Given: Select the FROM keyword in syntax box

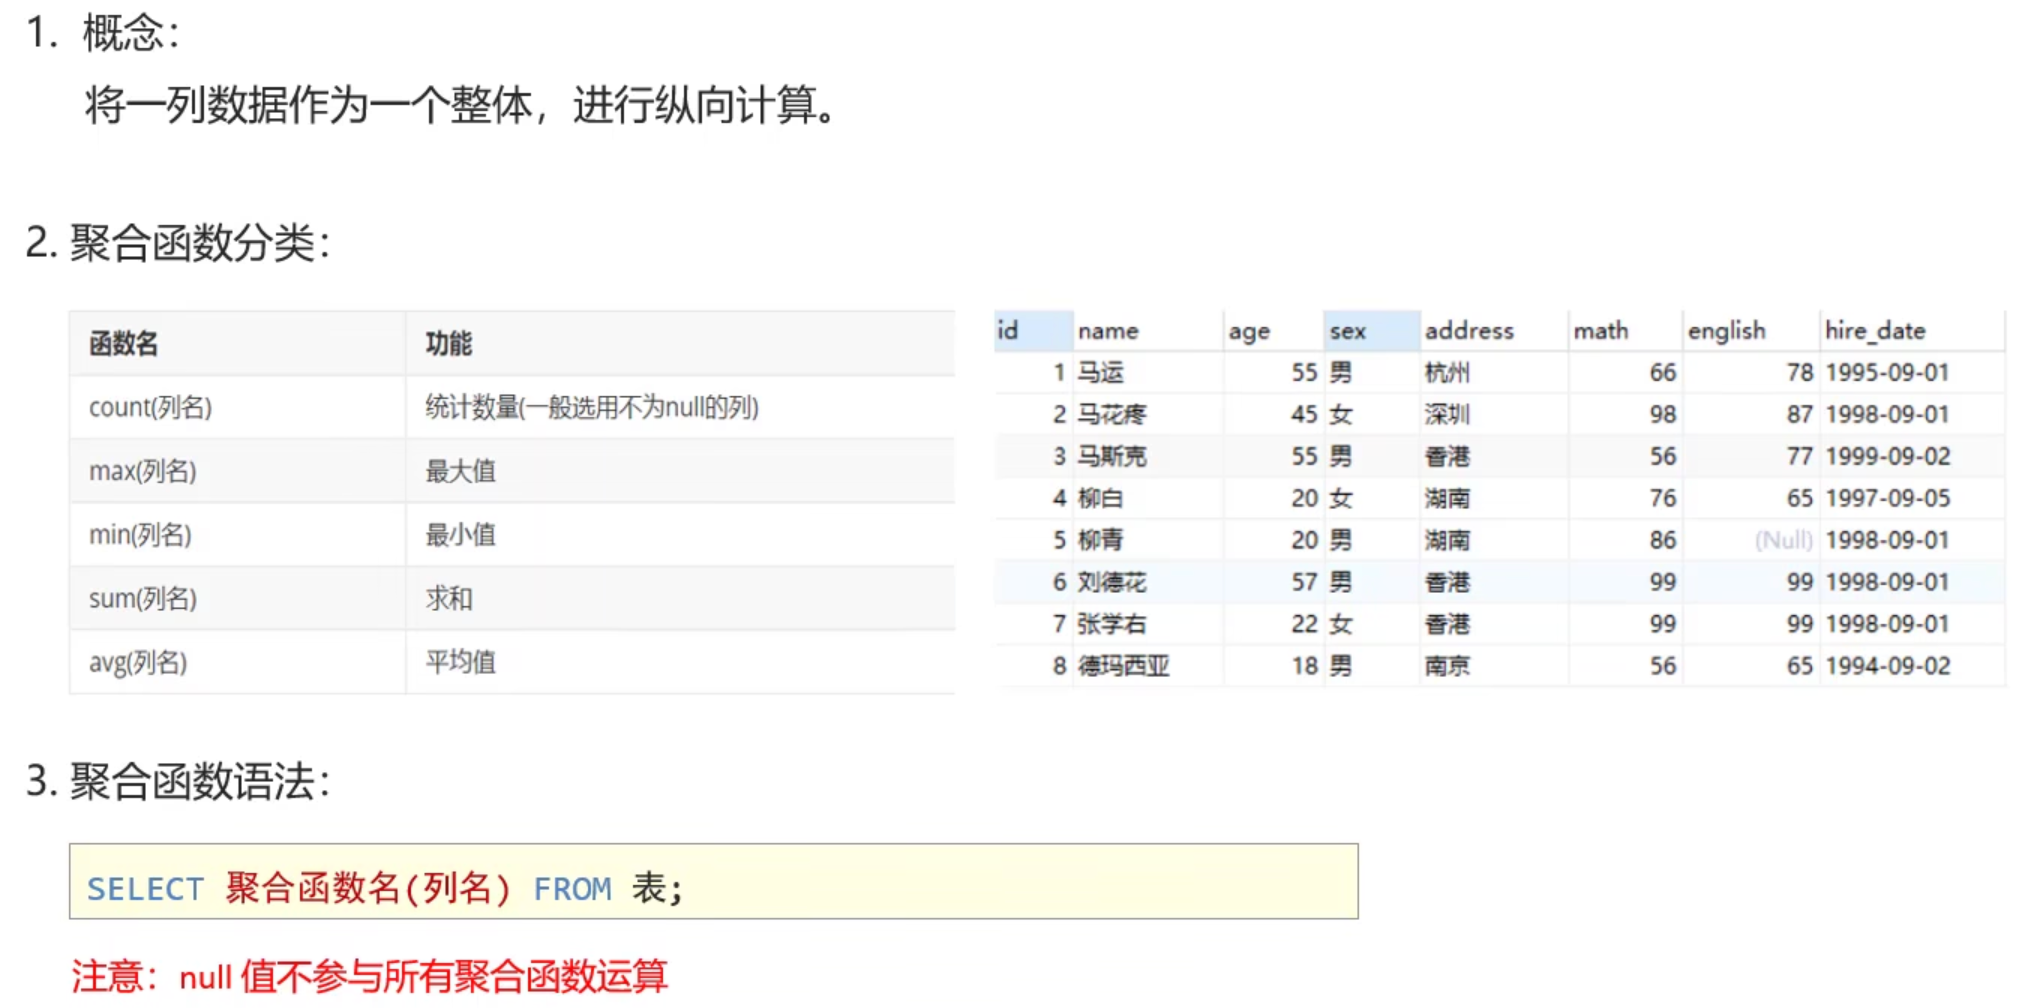Looking at the screenshot, I should click(x=572, y=889).
